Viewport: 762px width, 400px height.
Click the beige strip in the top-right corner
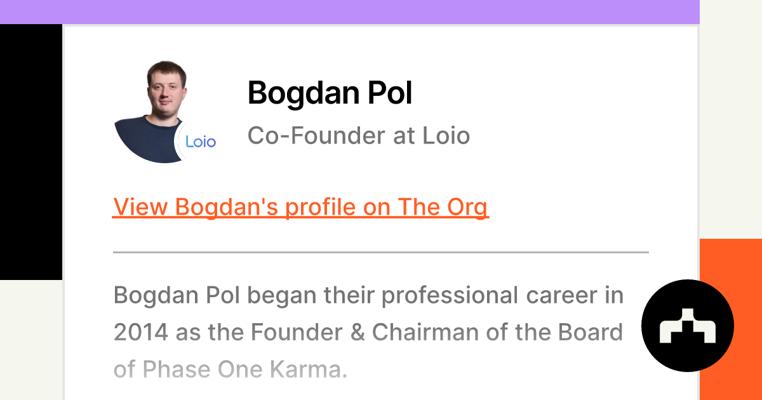click(x=730, y=100)
